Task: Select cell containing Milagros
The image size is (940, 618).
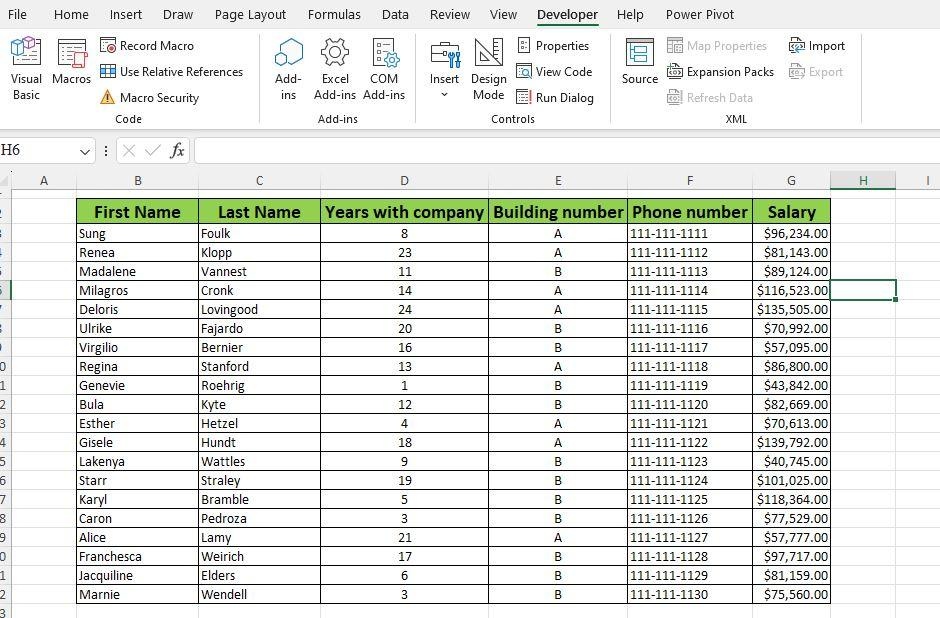Action: tap(137, 291)
